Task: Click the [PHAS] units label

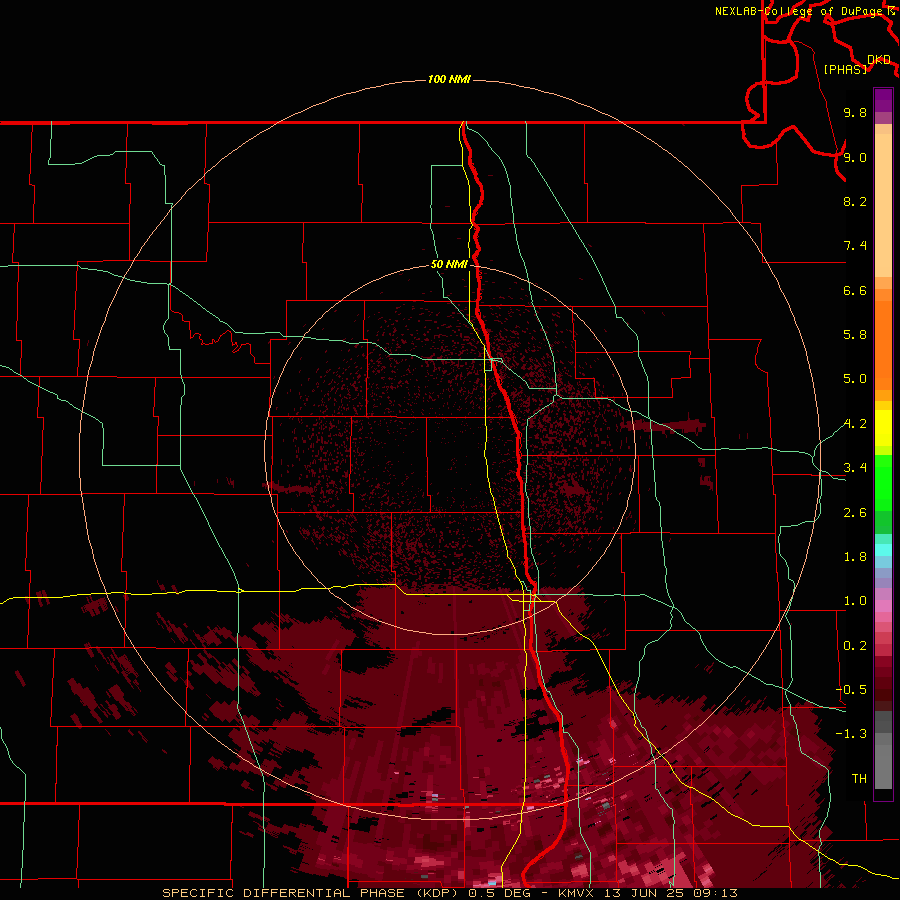Action: pyautogui.click(x=845, y=69)
